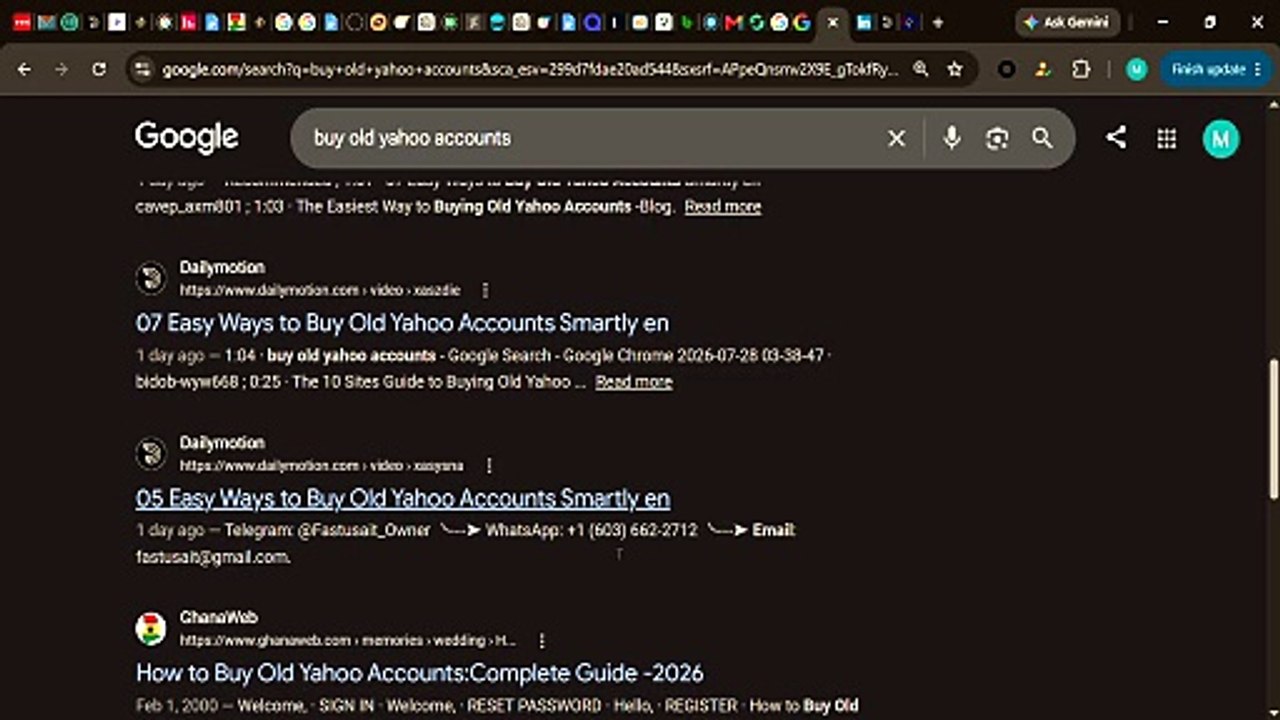Open a new browser tab
This screenshot has width=1280, height=720.
point(937,22)
